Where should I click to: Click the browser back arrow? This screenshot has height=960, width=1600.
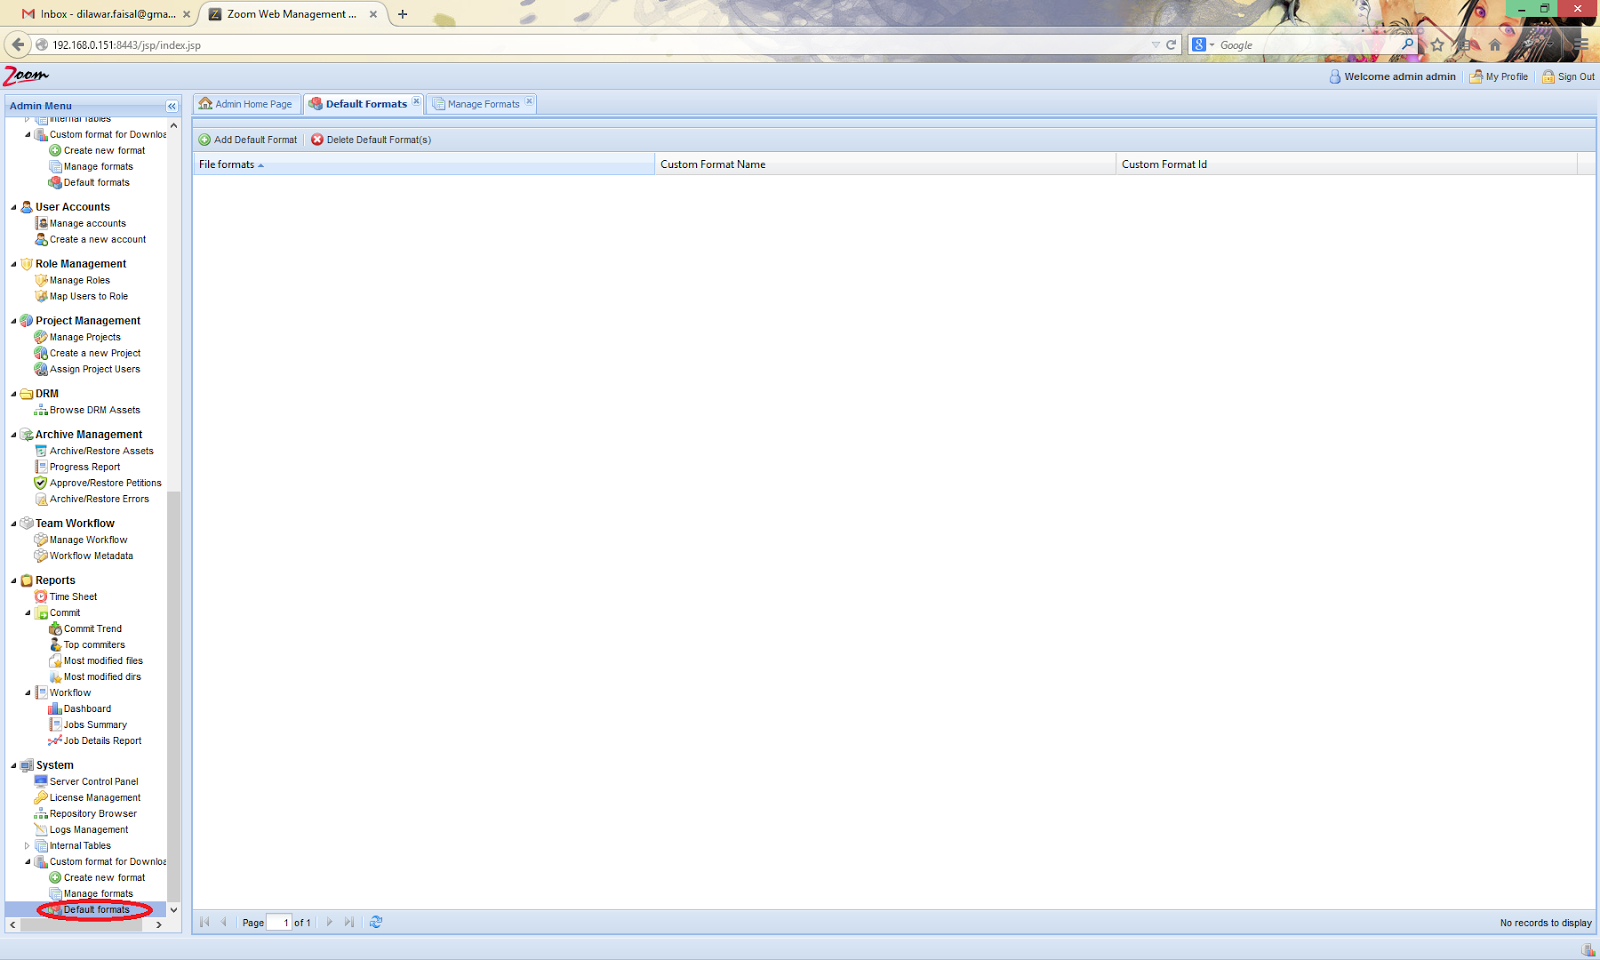click(x=18, y=44)
